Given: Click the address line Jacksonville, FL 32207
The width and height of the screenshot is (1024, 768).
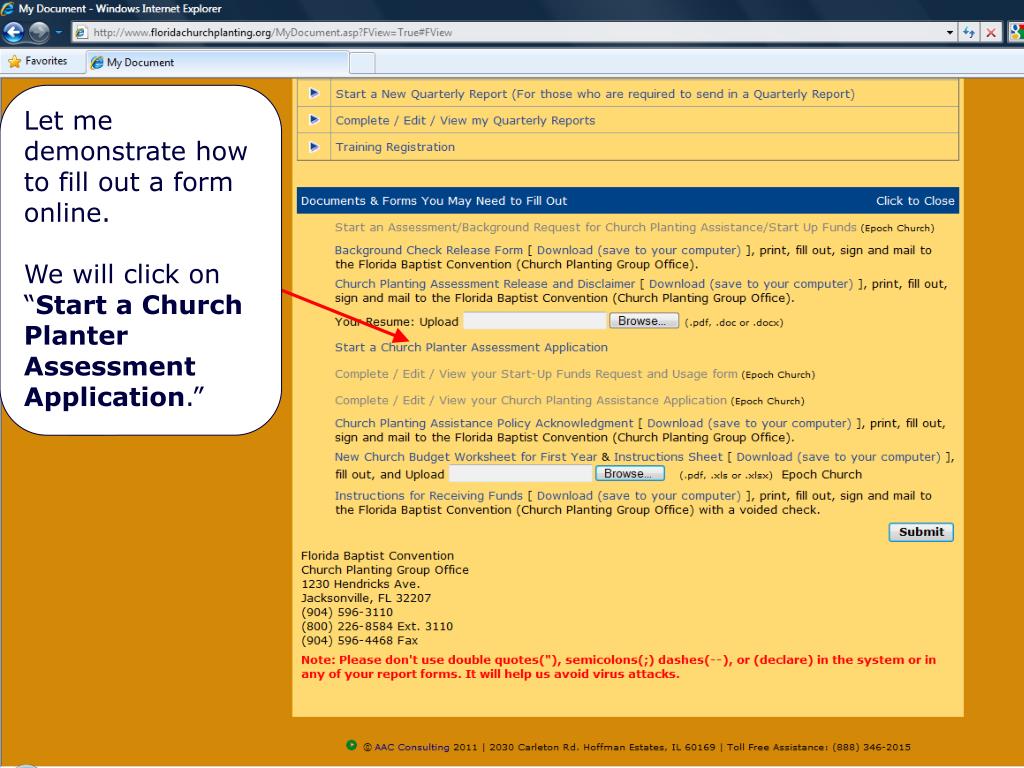Looking at the screenshot, I should pos(366,598).
